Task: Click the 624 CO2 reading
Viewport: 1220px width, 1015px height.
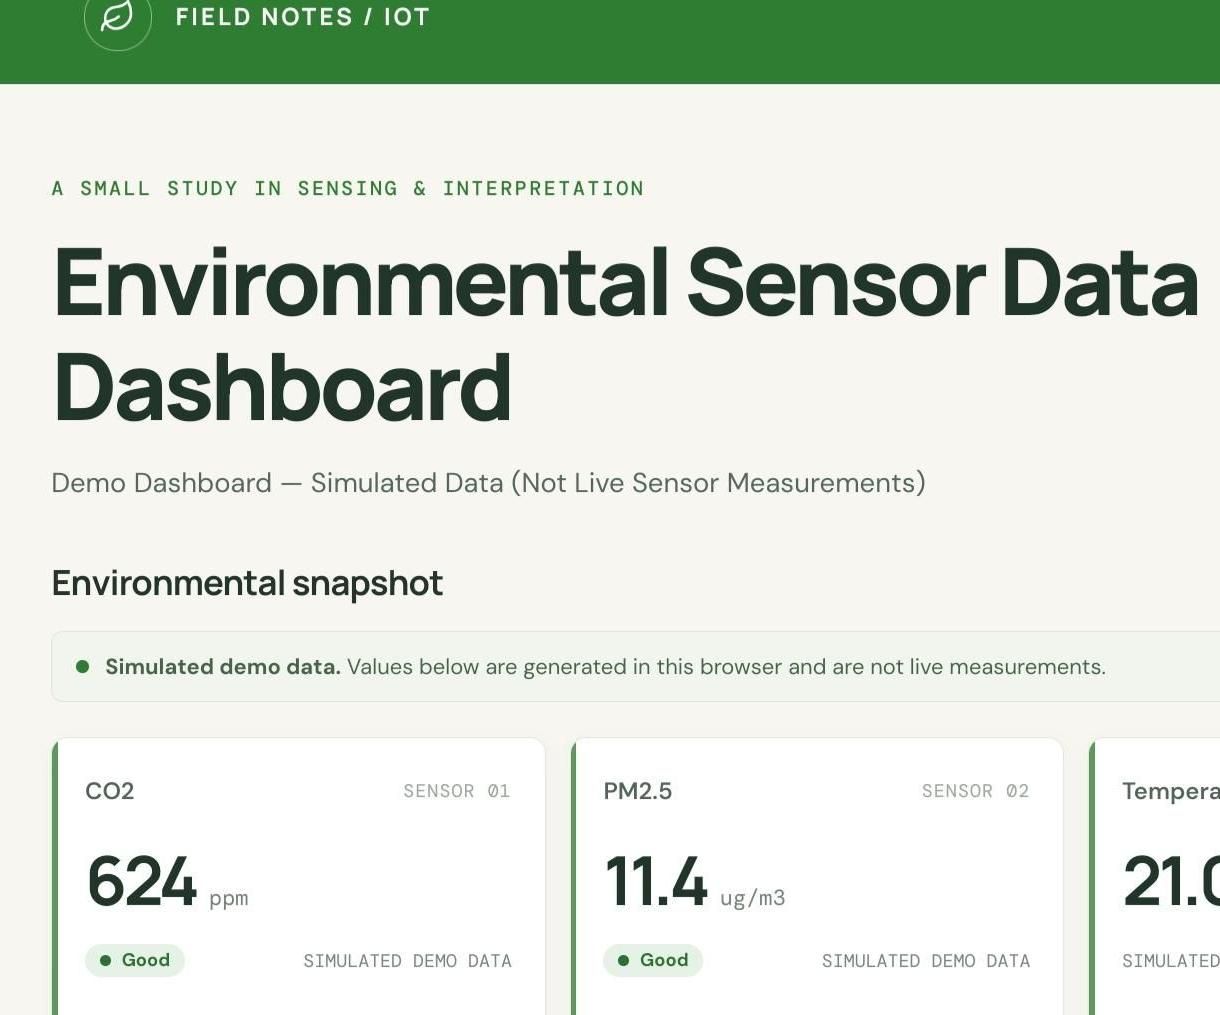Action: tap(141, 882)
